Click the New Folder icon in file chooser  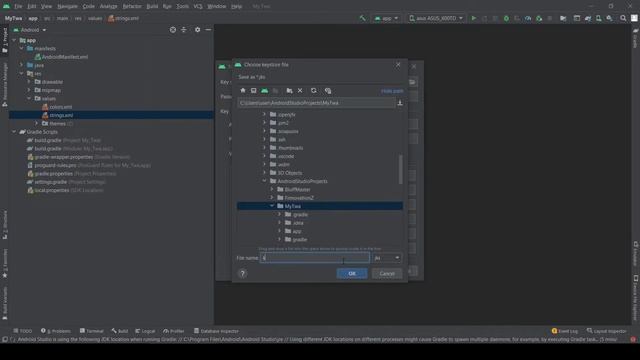coord(289,91)
